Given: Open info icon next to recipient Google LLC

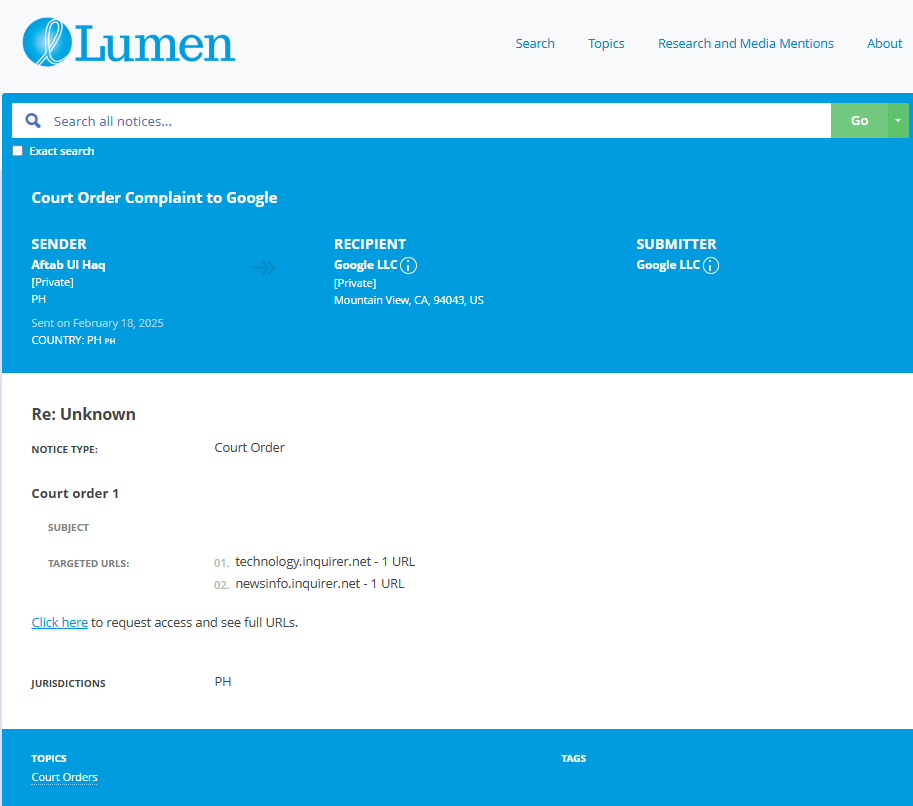Looking at the screenshot, I should tap(409, 266).
